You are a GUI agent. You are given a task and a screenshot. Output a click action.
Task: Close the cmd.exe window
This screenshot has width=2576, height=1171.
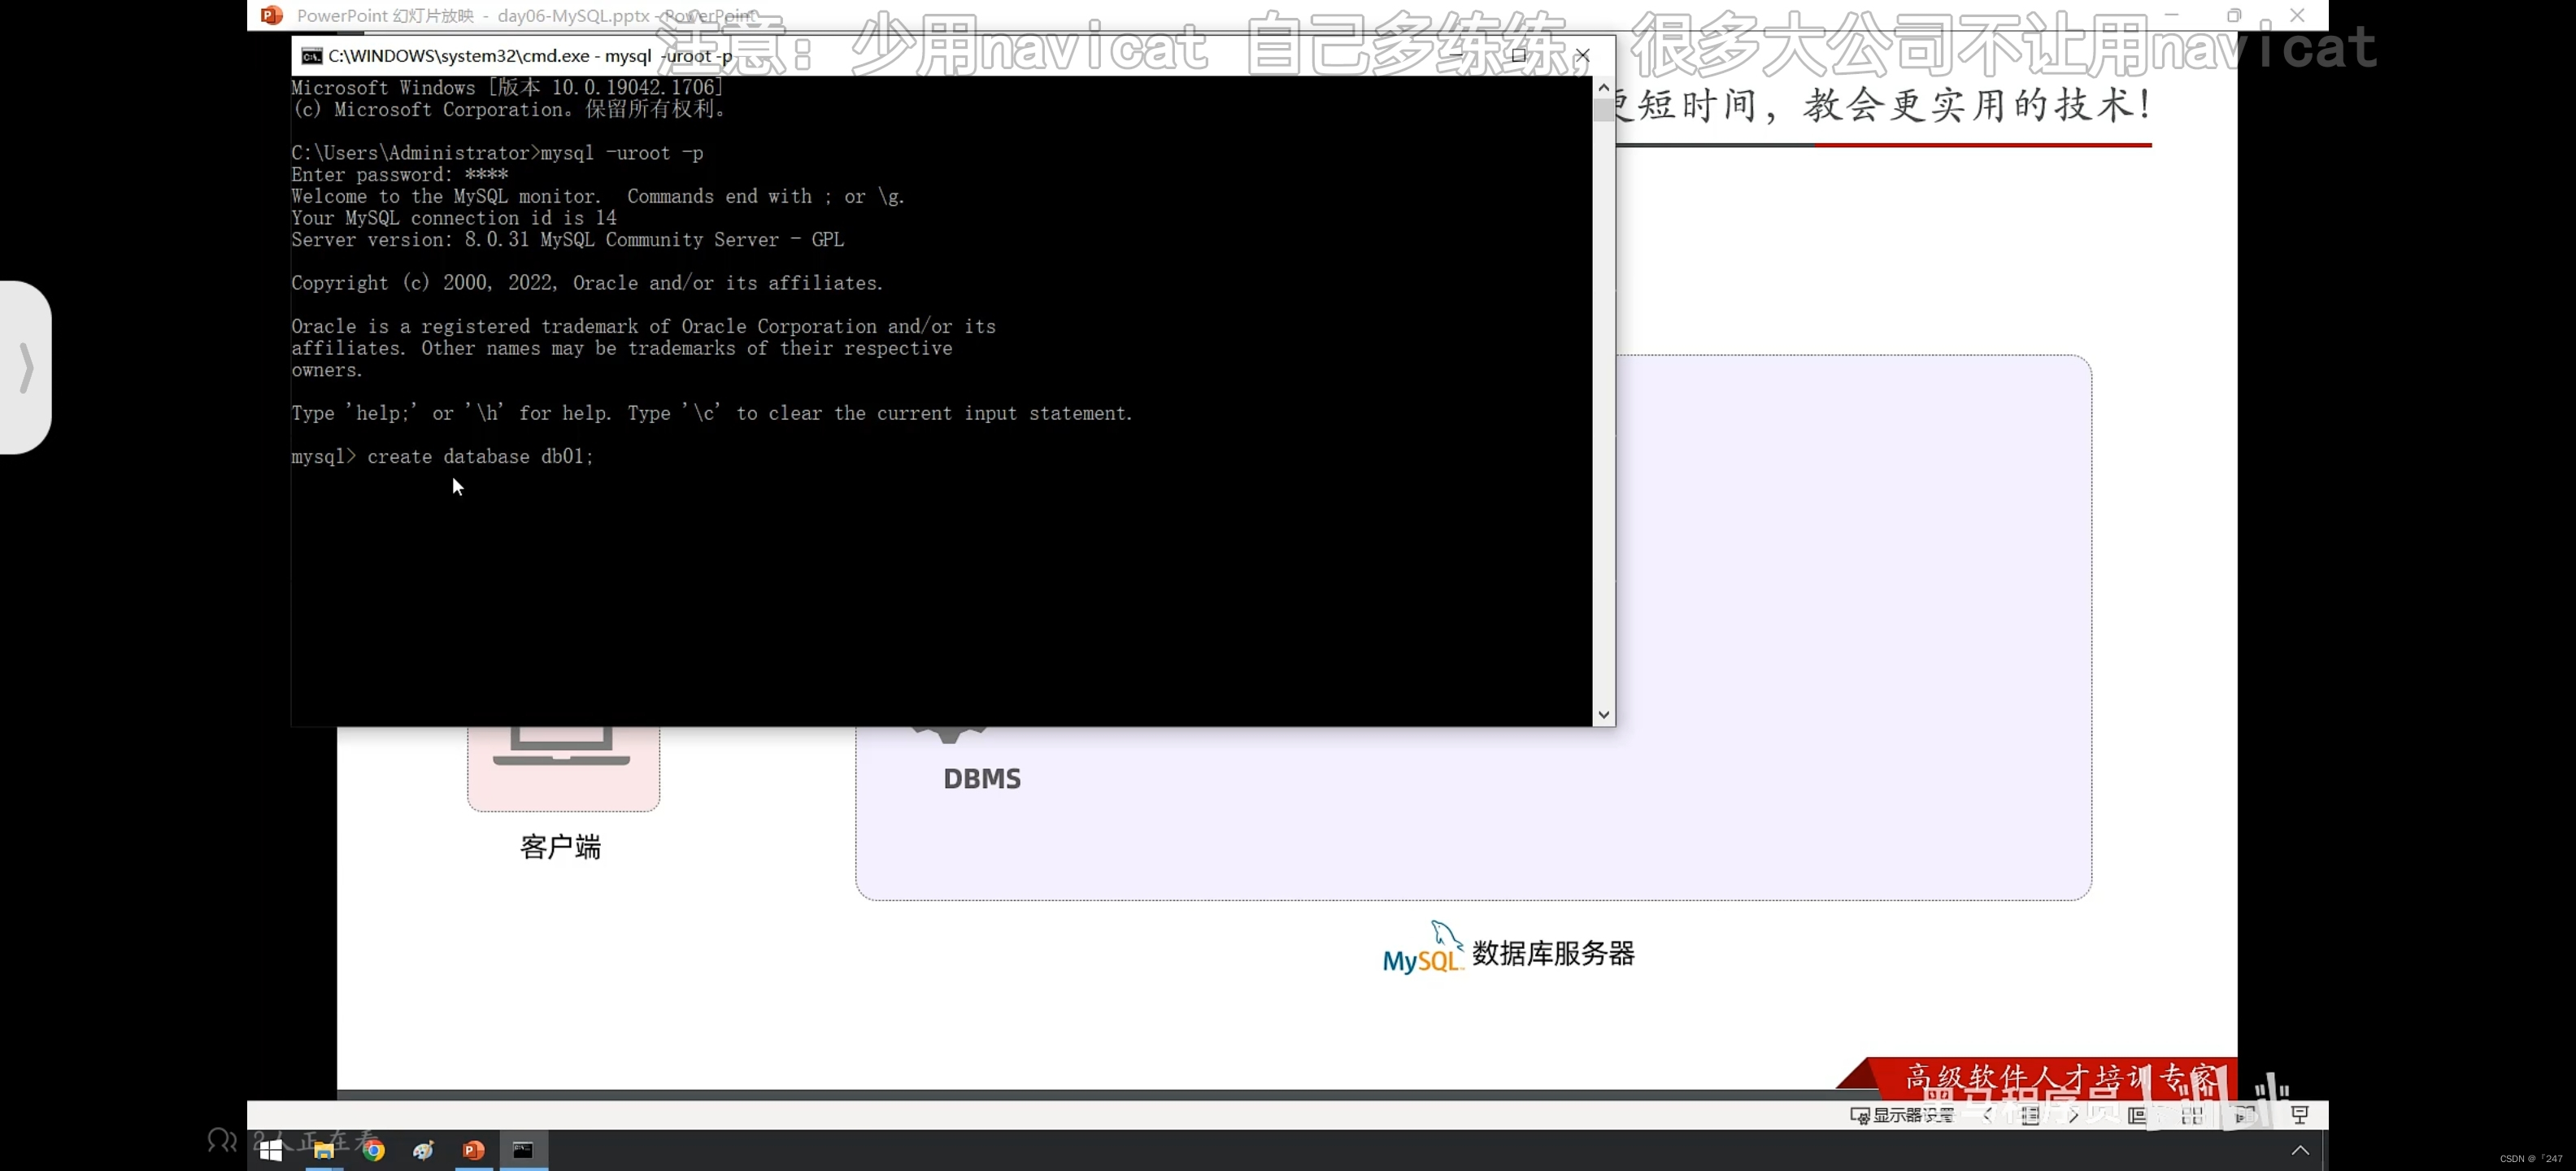pos(1582,55)
